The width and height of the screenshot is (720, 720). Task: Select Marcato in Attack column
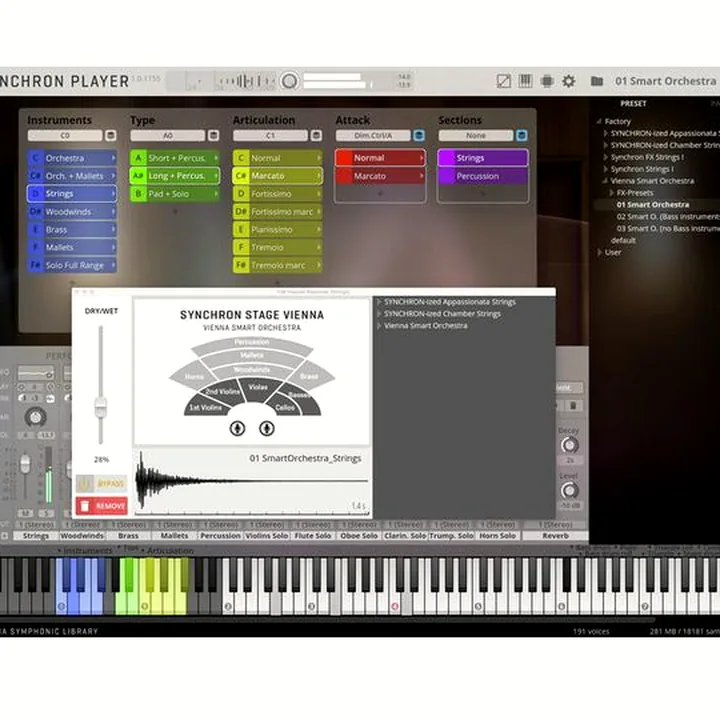[380, 176]
